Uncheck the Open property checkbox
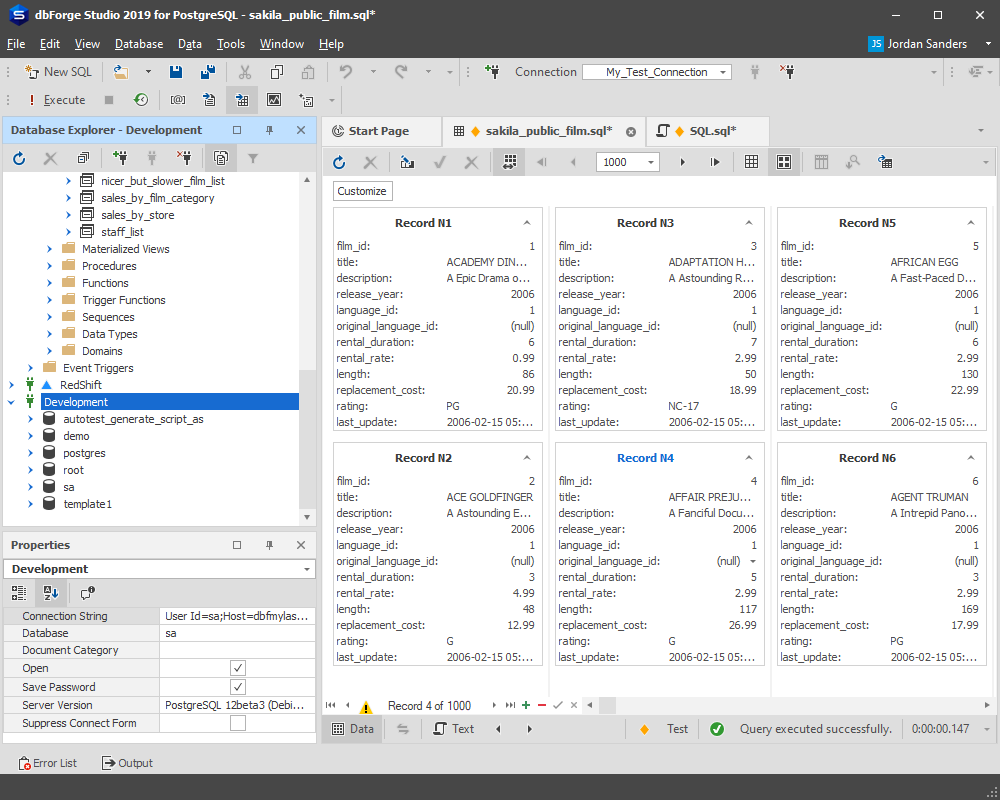The image size is (1000, 800). (x=238, y=668)
